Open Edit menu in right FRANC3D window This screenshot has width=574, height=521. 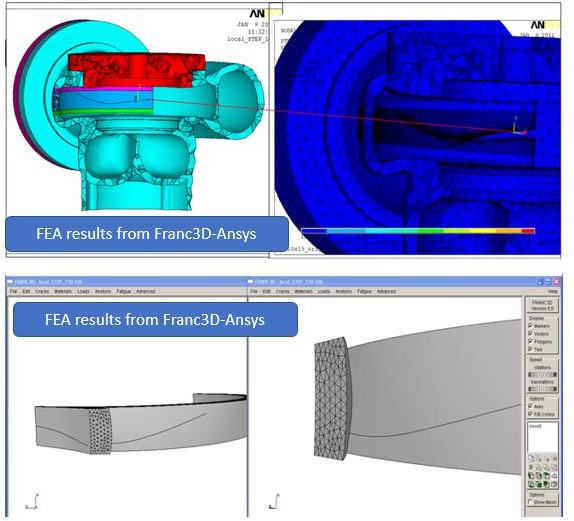click(266, 291)
